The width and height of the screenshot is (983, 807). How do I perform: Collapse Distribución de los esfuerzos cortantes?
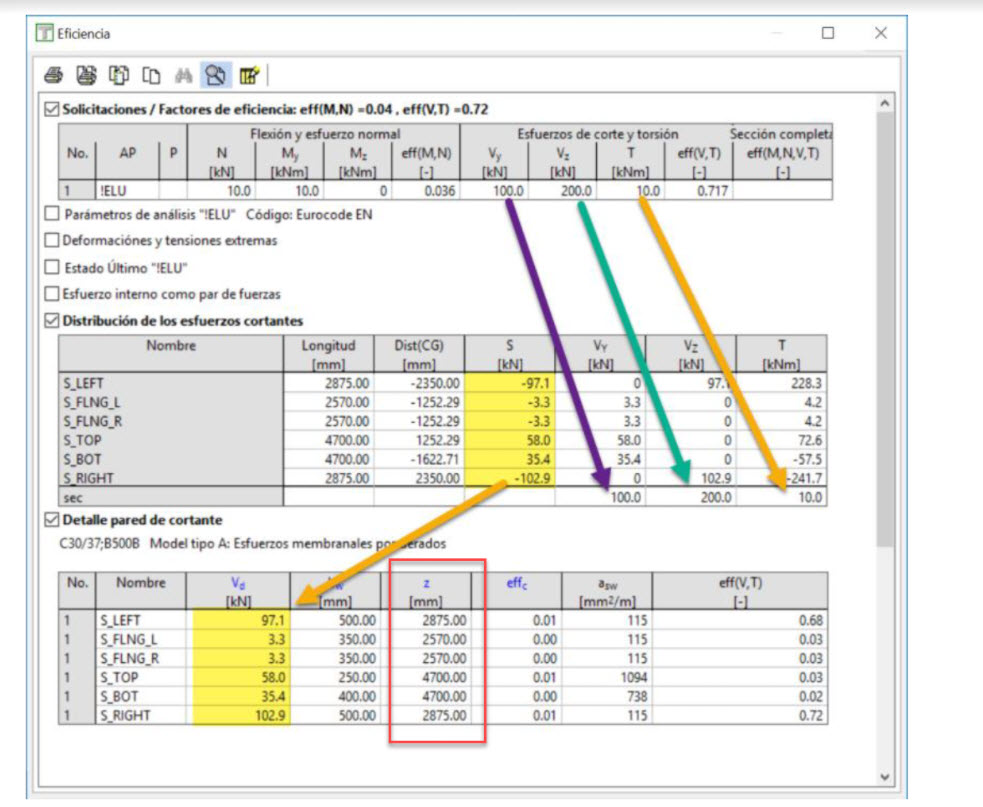click(52, 321)
